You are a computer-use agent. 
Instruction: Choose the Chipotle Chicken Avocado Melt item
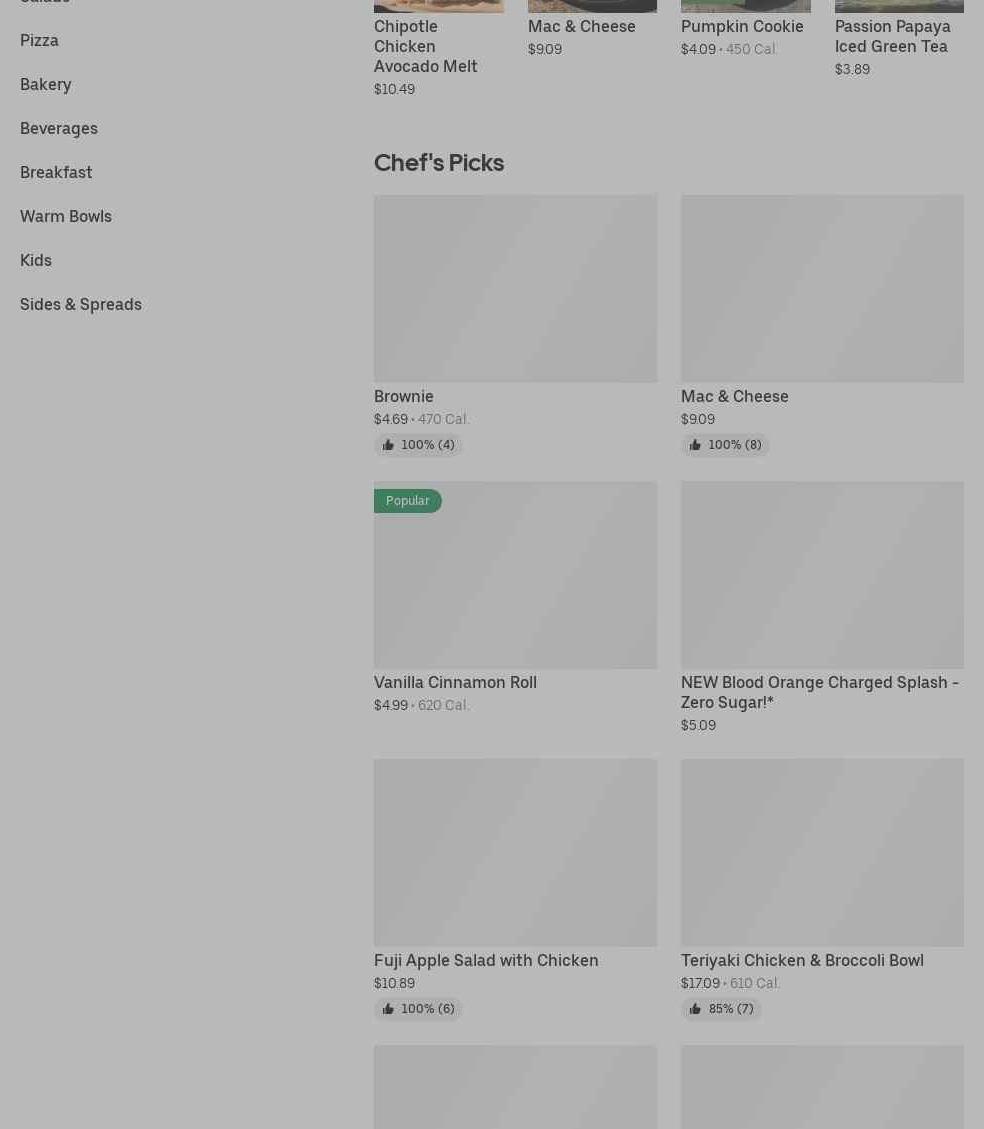(425, 46)
